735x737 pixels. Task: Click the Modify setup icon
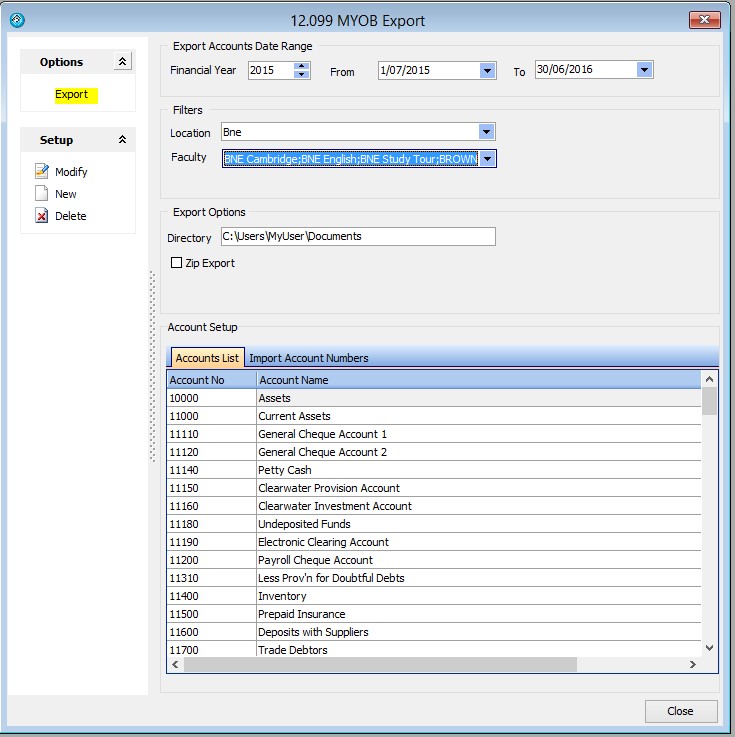[x=42, y=172]
